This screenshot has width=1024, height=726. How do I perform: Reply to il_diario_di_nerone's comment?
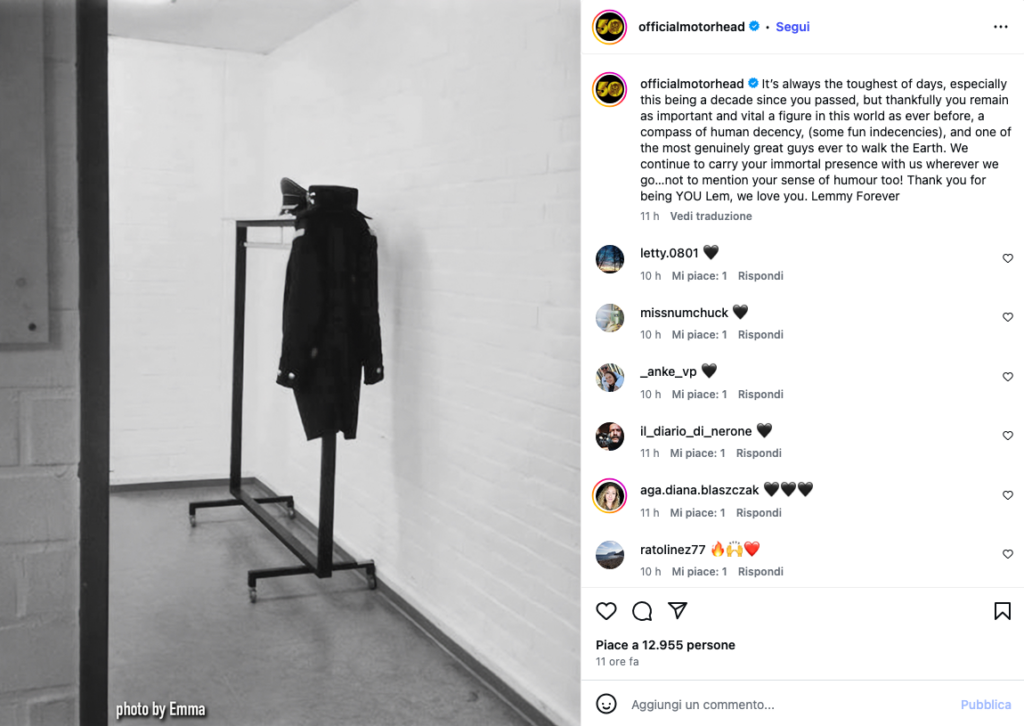click(x=758, y=453)
